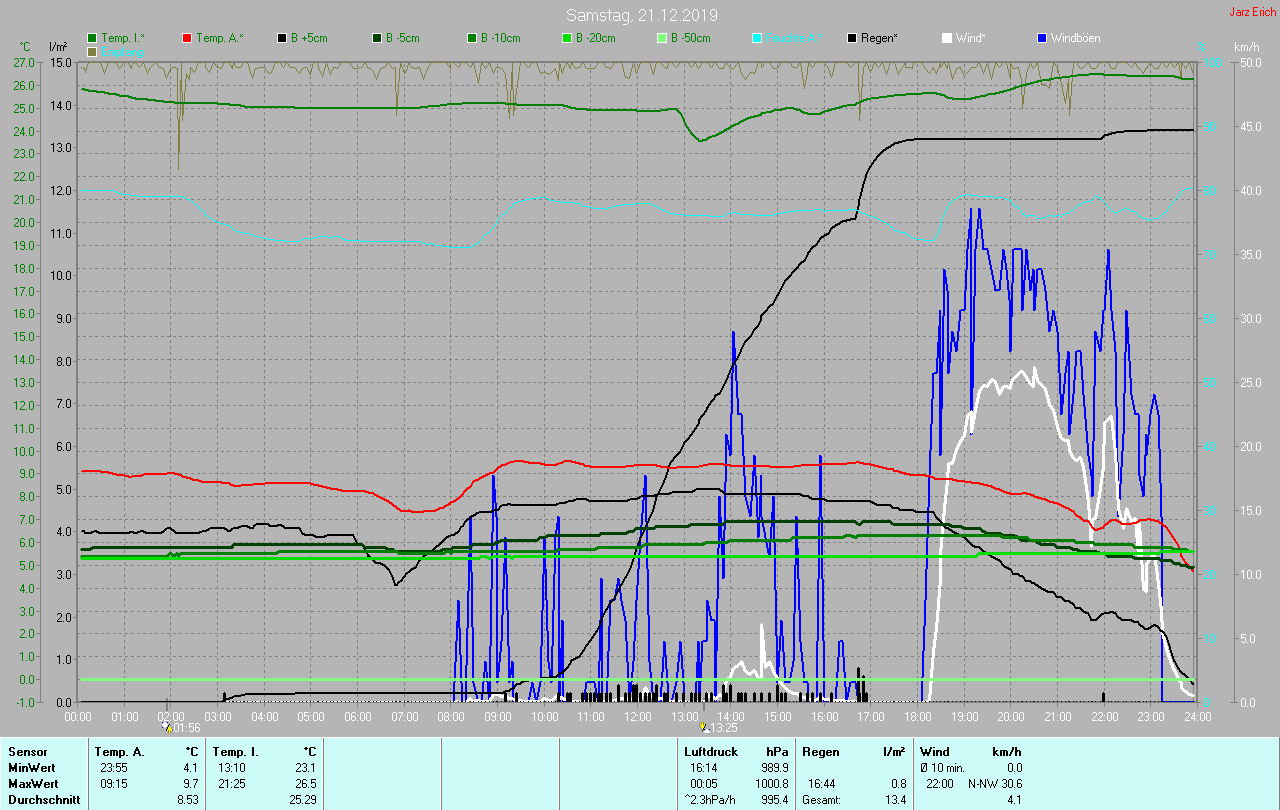Image resolution: width=1280 pixels, height=810 pixels.
Task: Click the "Regen*" legend label
Action: [x=879, y=38]
